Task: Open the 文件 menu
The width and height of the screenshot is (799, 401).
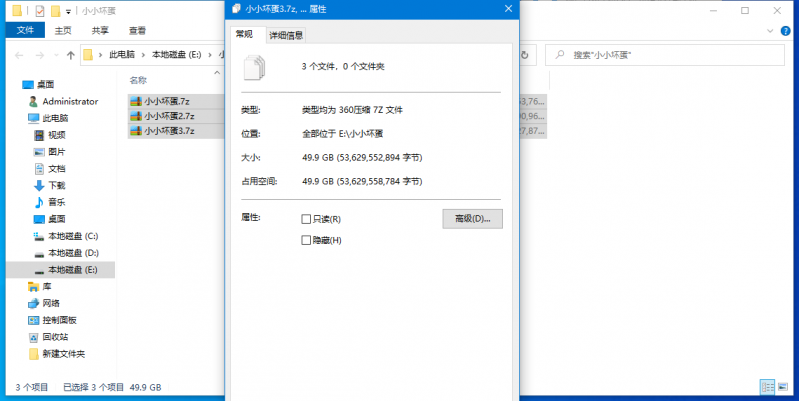Action: 26,30
